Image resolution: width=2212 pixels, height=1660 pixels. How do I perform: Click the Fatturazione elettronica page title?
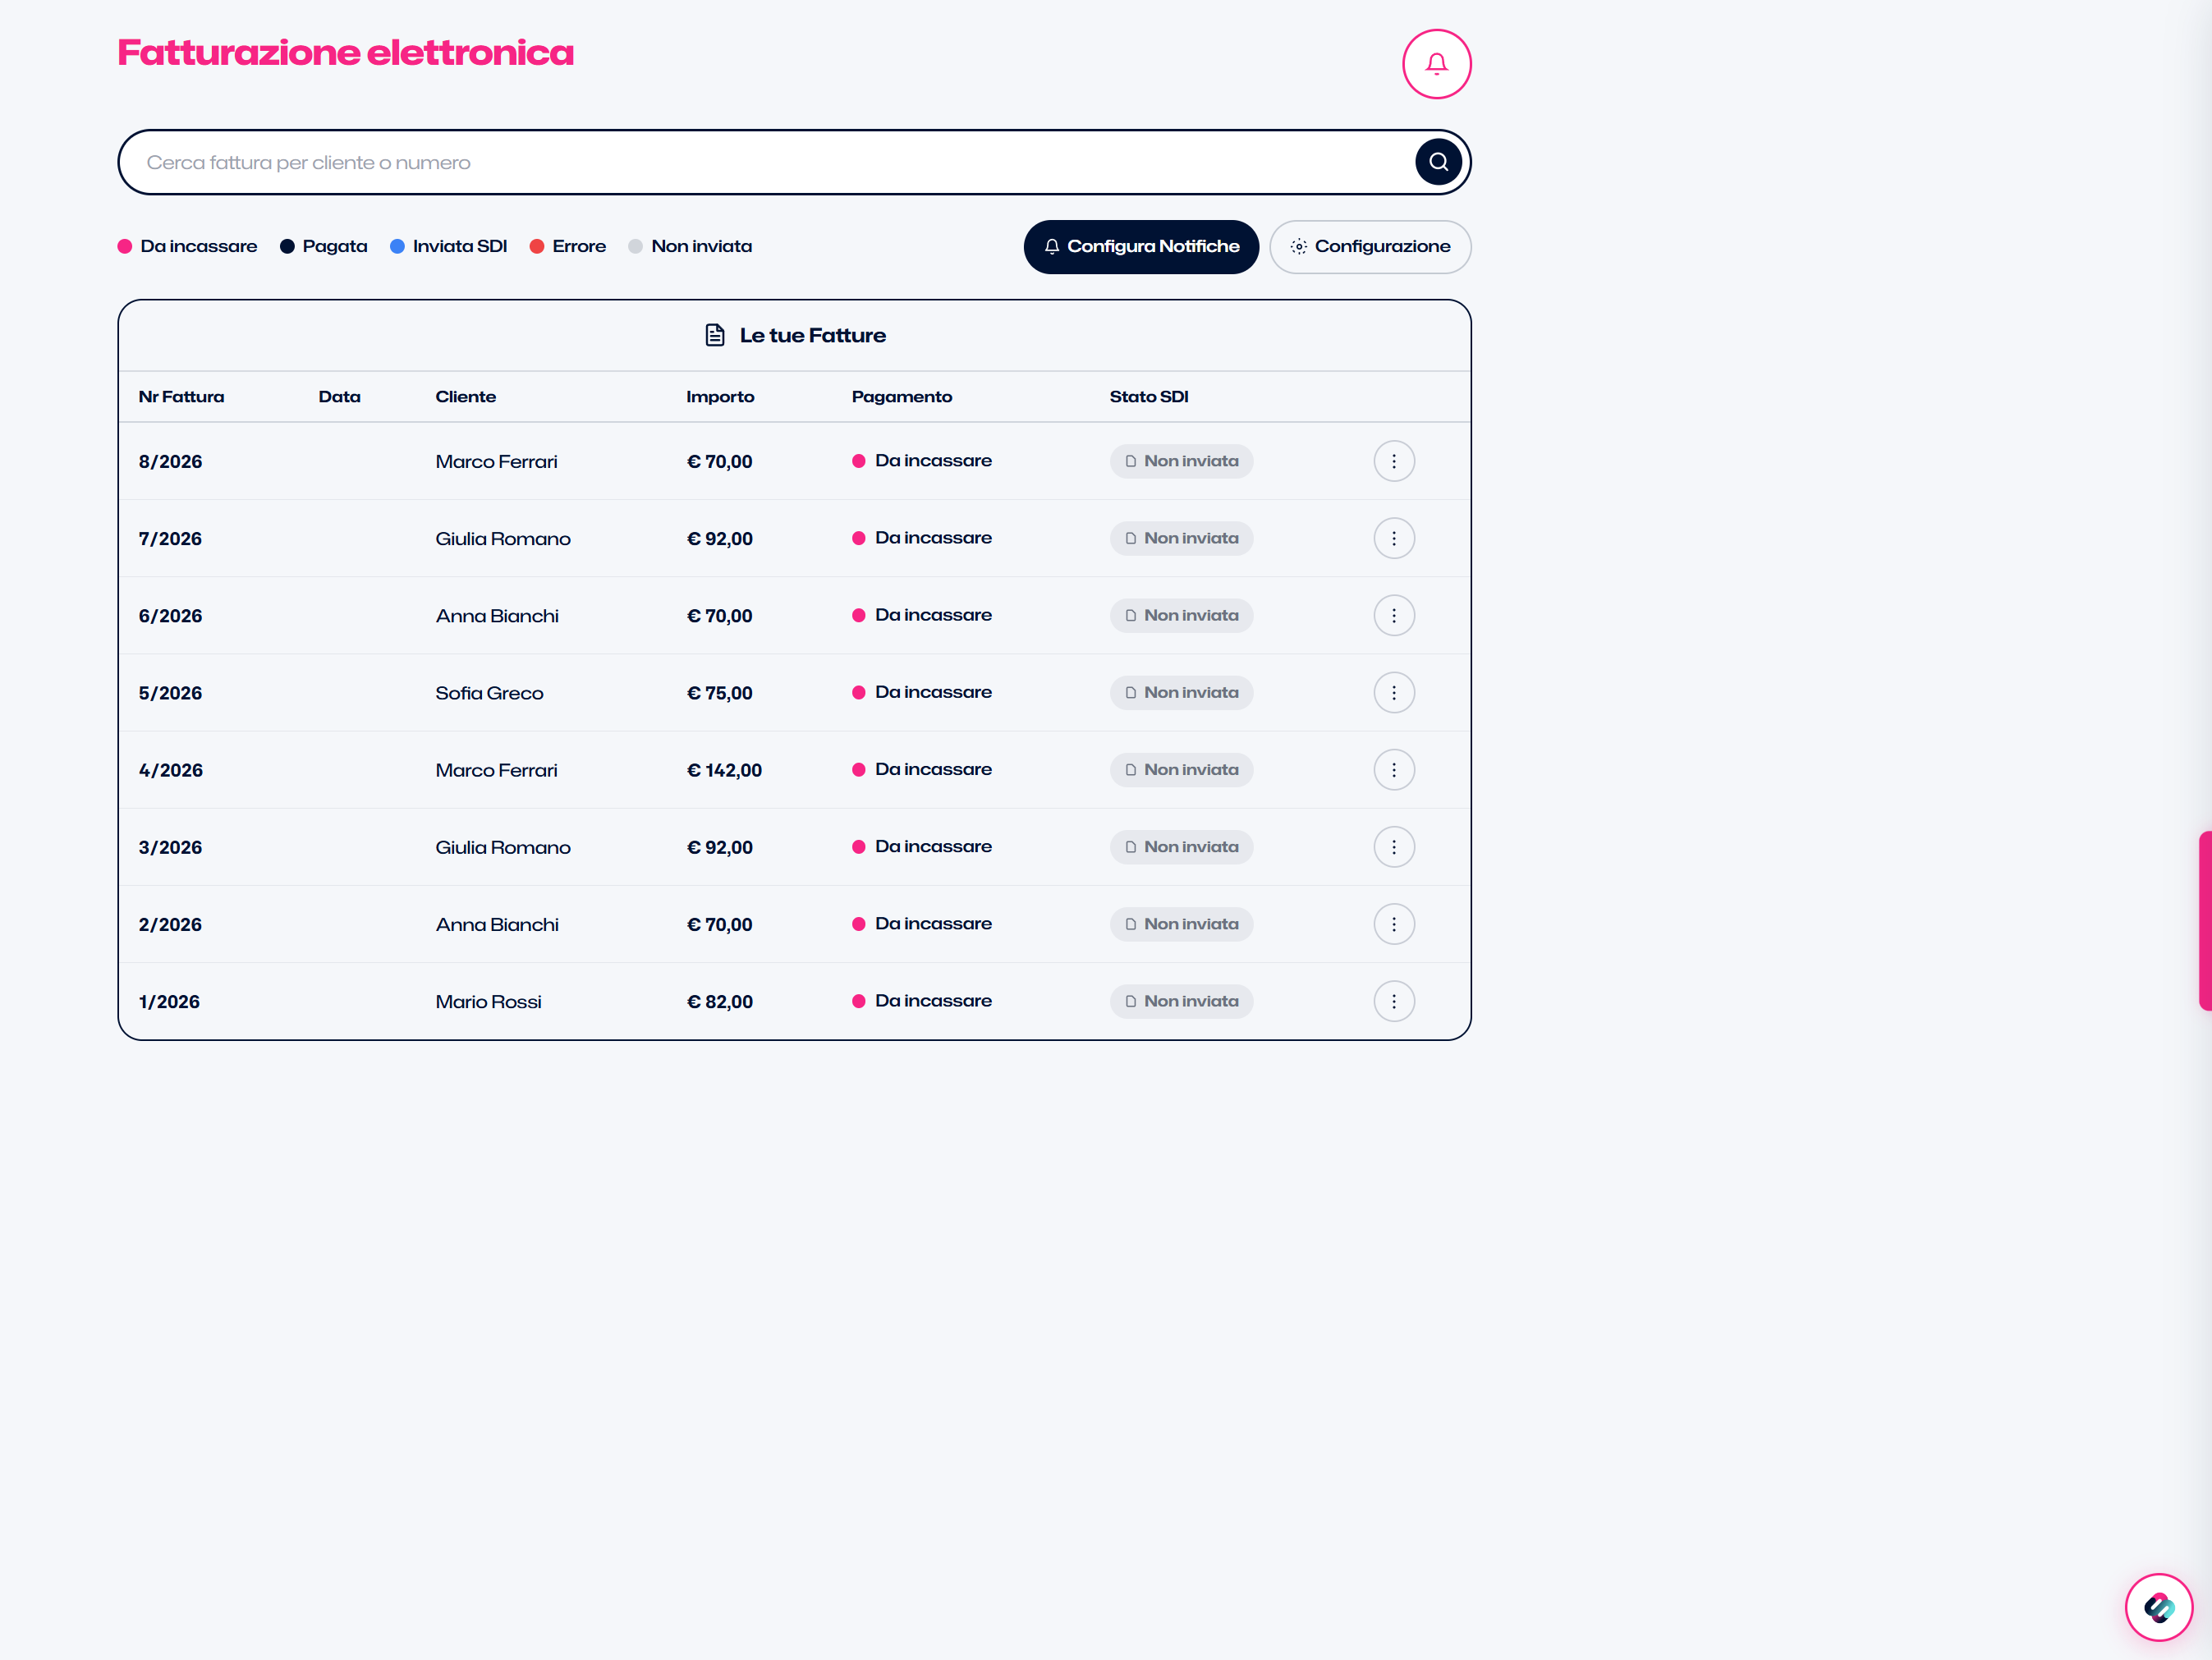pos(346,52)
